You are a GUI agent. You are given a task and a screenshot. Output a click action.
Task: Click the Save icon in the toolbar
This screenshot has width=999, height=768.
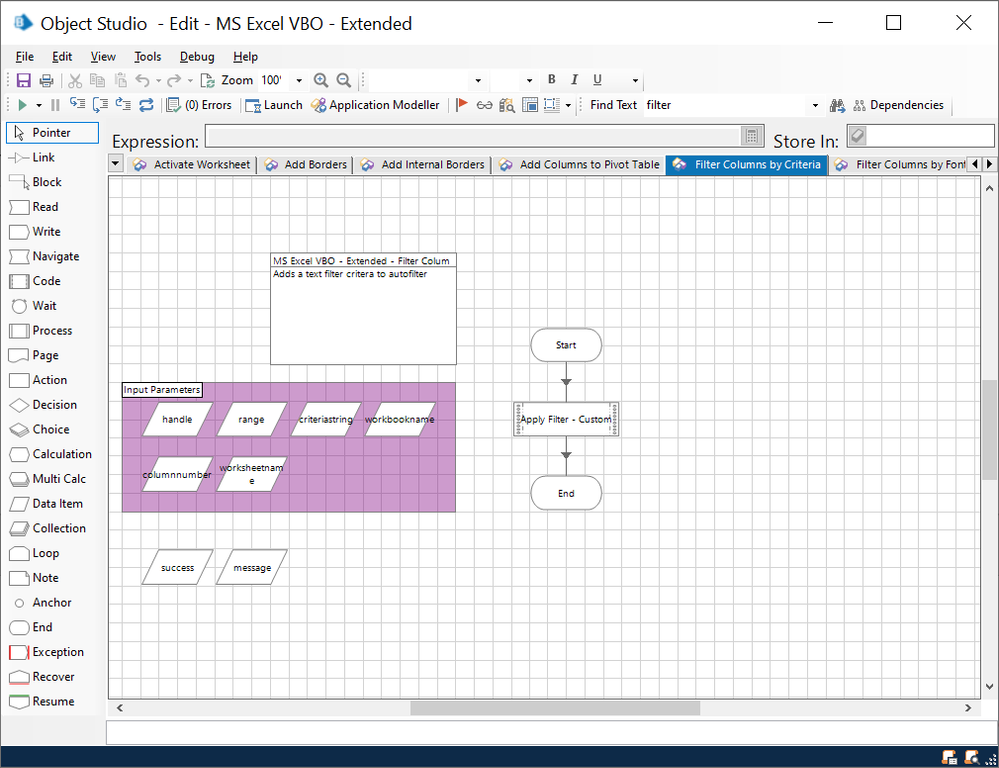(24, 80)
